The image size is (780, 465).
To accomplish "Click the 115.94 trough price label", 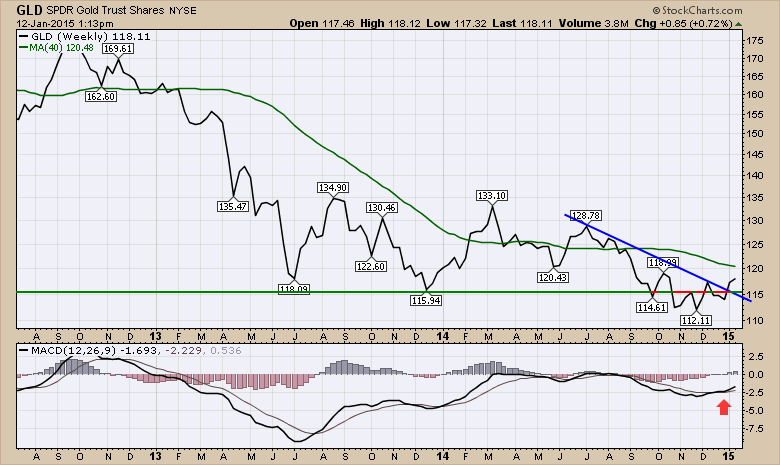I will pyautogui.click(x=426, y=300).
